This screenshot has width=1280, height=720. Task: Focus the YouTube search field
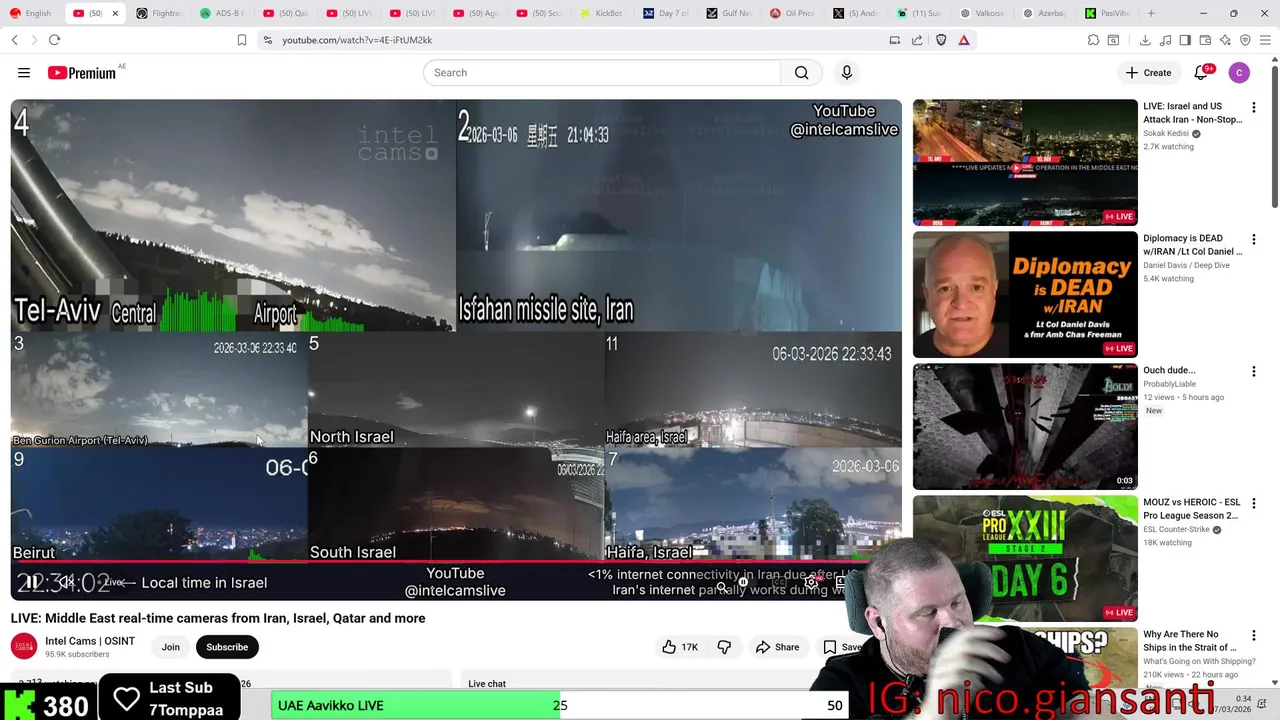point(602,73)
